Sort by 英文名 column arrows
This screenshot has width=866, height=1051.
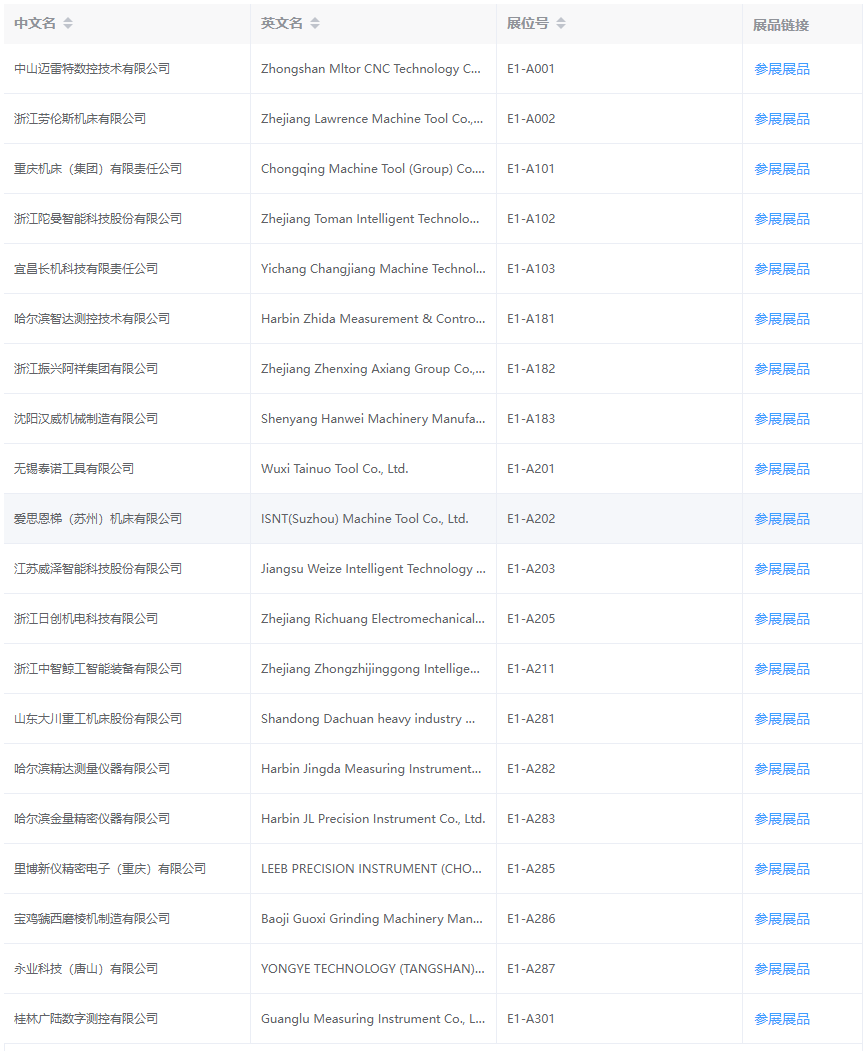[x=314, y=23]
